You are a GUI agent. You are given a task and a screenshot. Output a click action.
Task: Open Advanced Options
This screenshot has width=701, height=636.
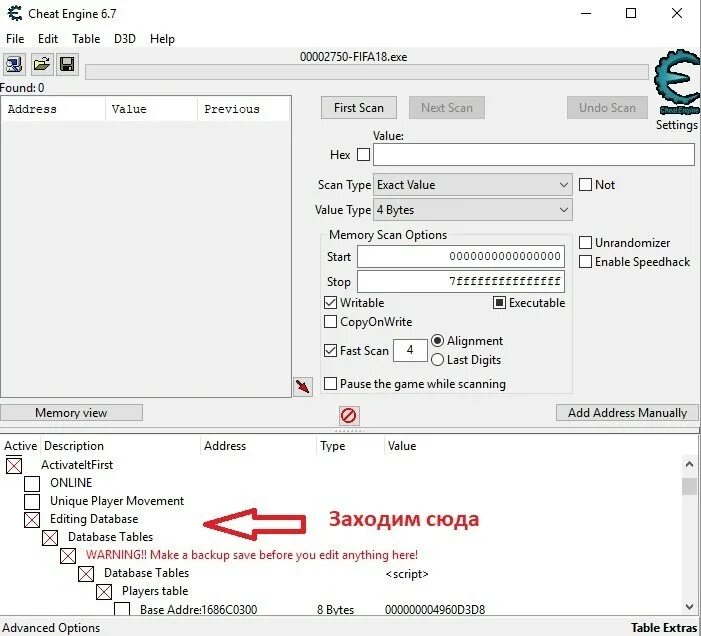51,628
